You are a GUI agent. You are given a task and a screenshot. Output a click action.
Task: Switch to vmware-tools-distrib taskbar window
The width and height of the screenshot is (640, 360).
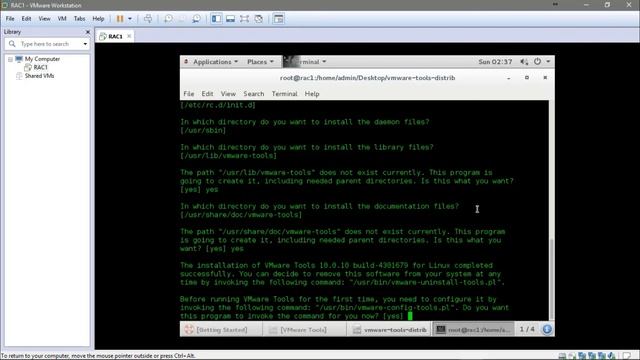point(389,329)
